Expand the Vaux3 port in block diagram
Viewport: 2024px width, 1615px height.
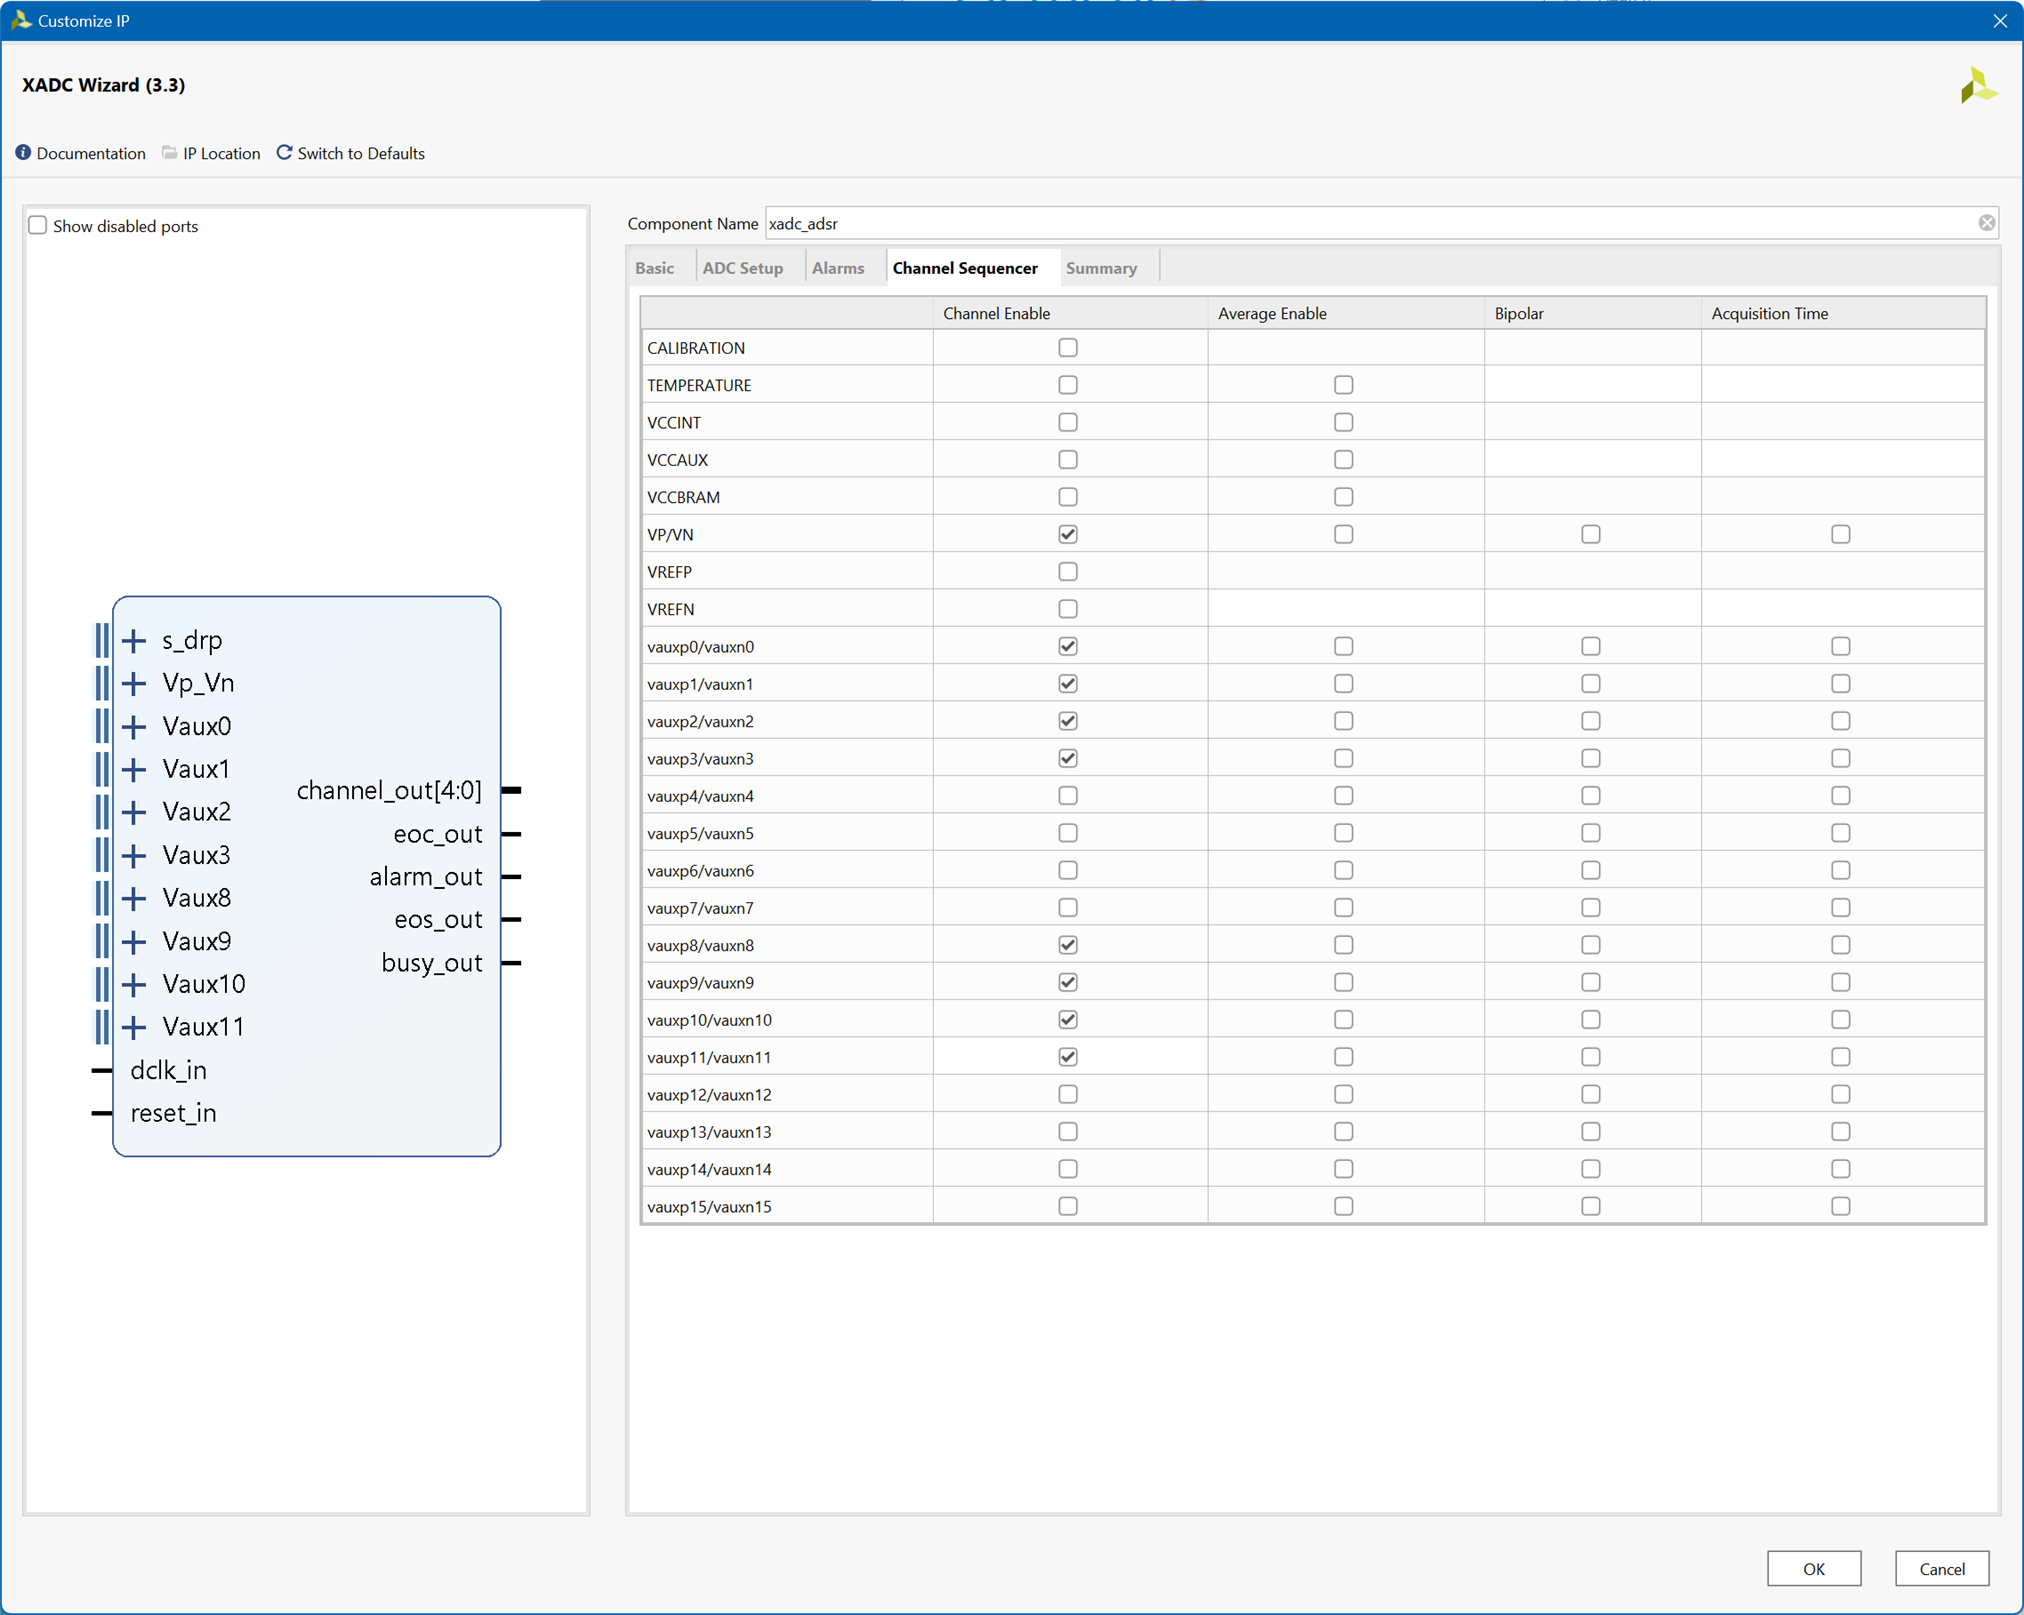pyautogui.click(x=134, y=855)
